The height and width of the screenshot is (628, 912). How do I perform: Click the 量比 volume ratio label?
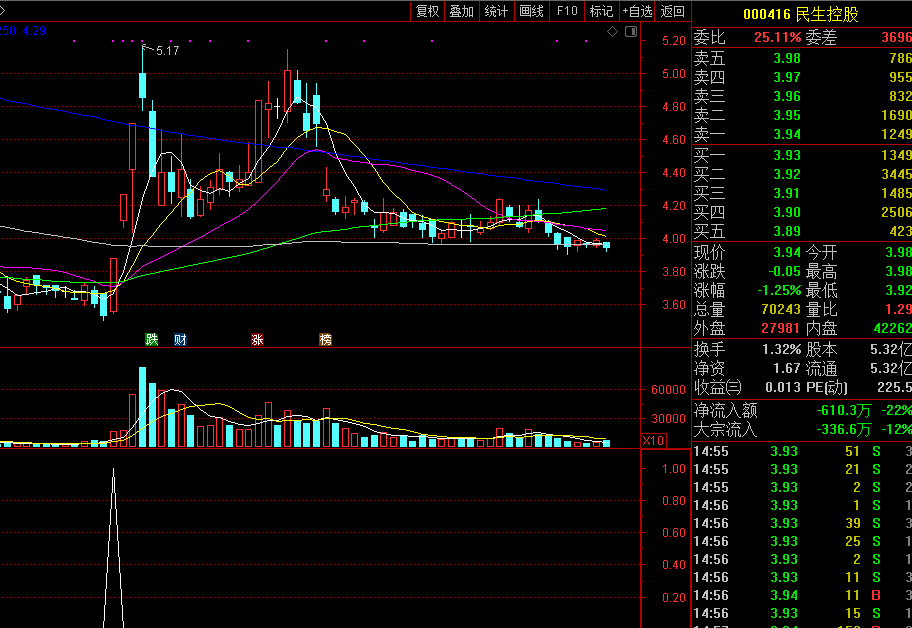[821, 310]
